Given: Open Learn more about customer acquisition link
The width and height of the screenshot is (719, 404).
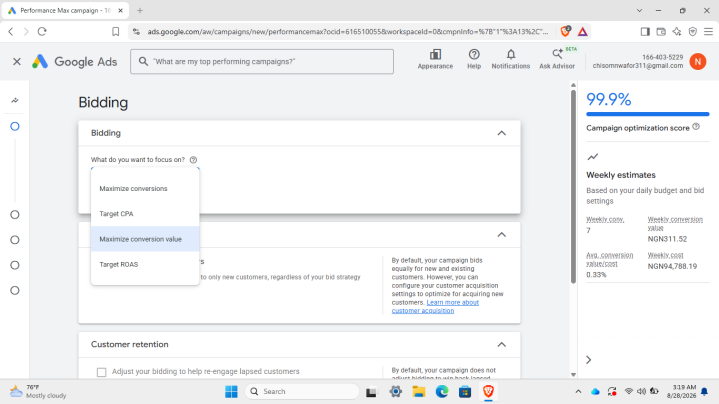Looking at the screenshot, I should 435,306.
